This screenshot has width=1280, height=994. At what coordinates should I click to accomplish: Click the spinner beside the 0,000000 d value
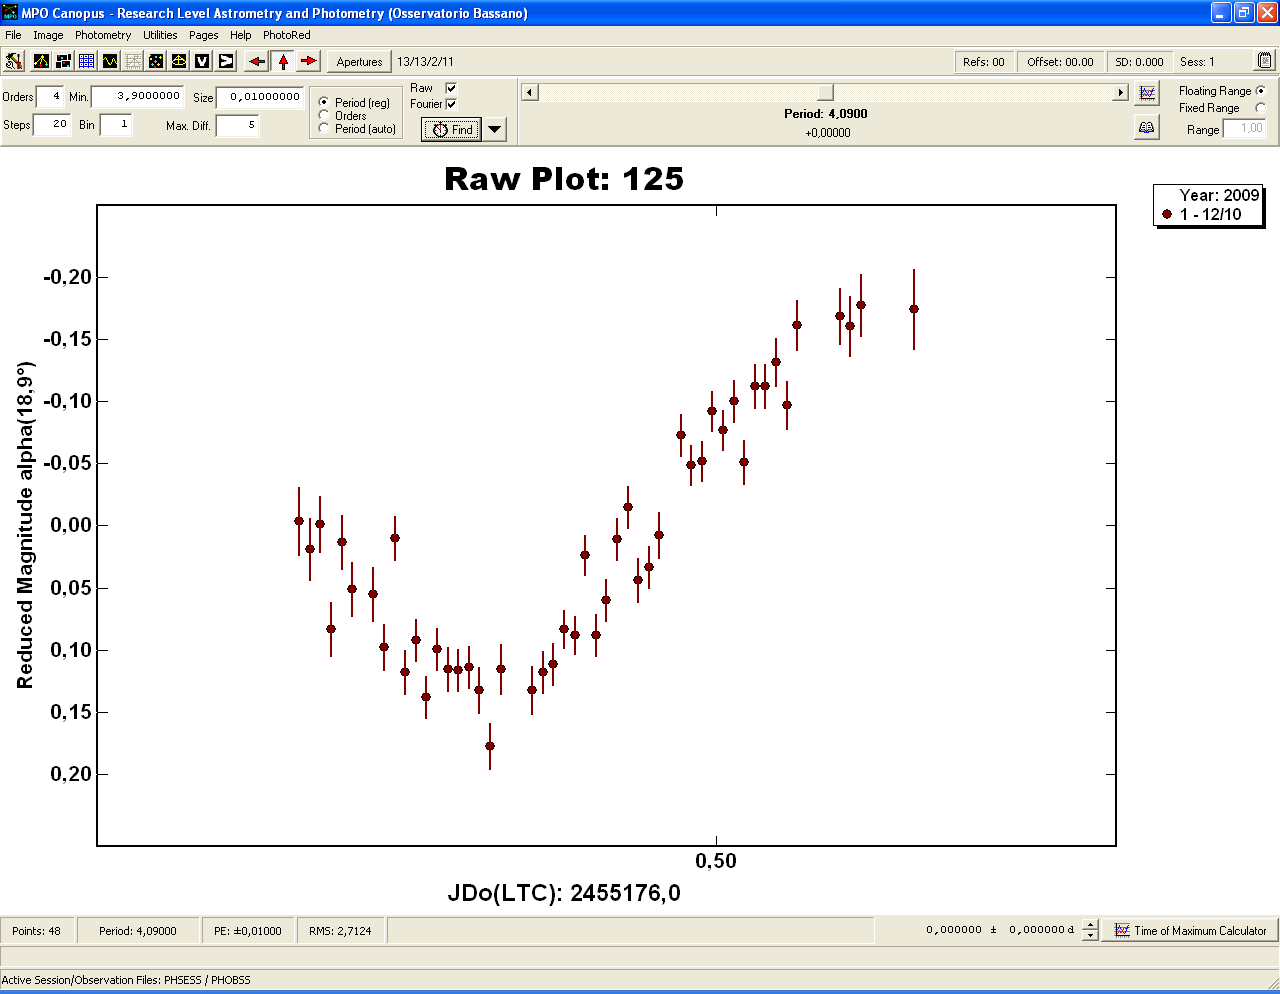(x=1090, y=930)
